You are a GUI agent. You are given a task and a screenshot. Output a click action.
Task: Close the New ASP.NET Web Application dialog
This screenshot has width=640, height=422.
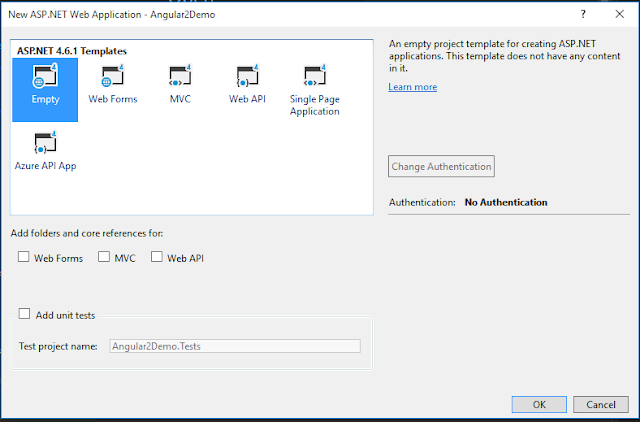tap(620, 14)
